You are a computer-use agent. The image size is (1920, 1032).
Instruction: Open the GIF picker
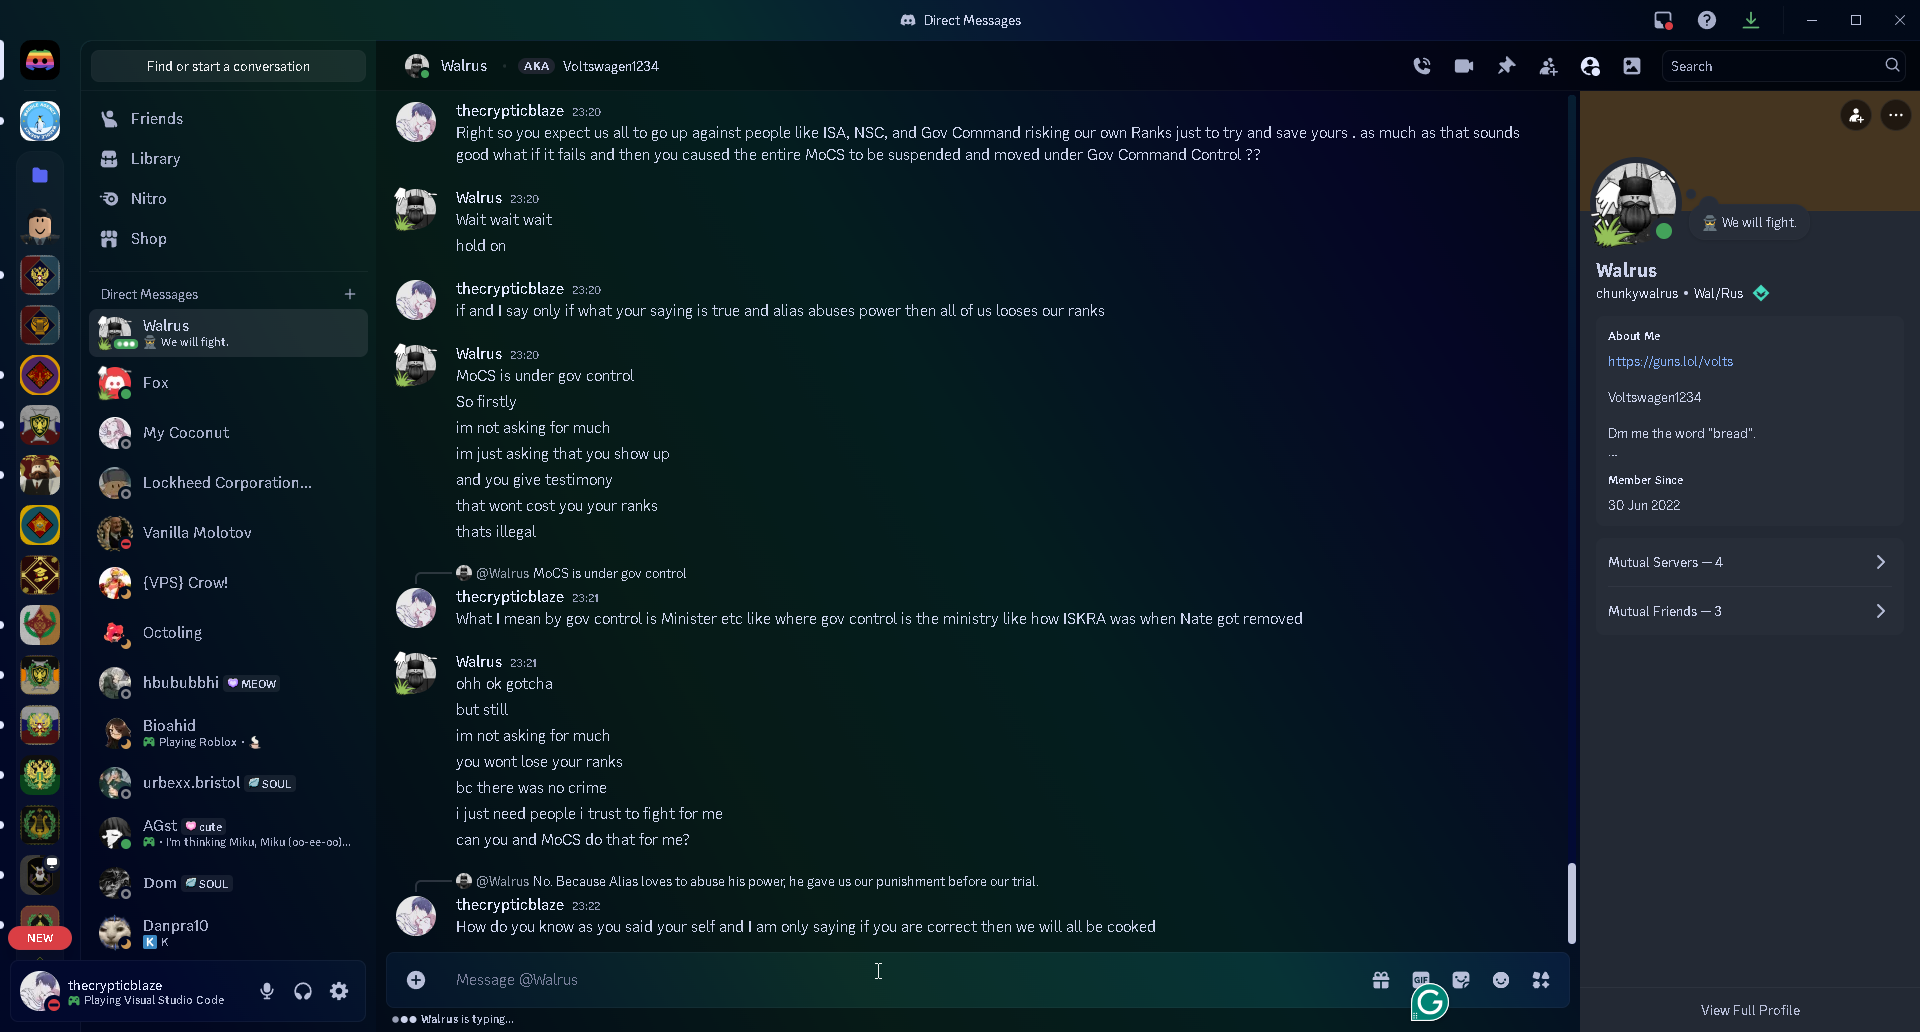point(1421,980)
